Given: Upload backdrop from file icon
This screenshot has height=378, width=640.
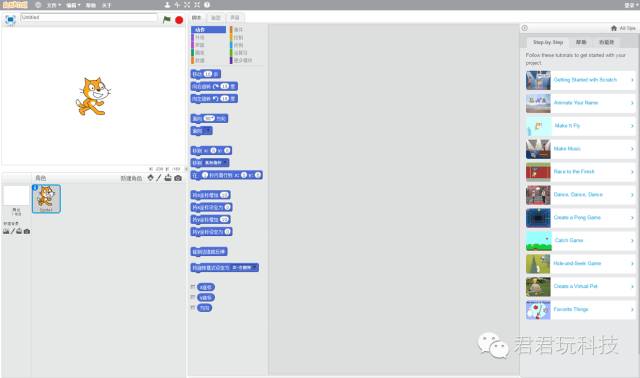Looking at the screenshot, I should coord(19,231).
